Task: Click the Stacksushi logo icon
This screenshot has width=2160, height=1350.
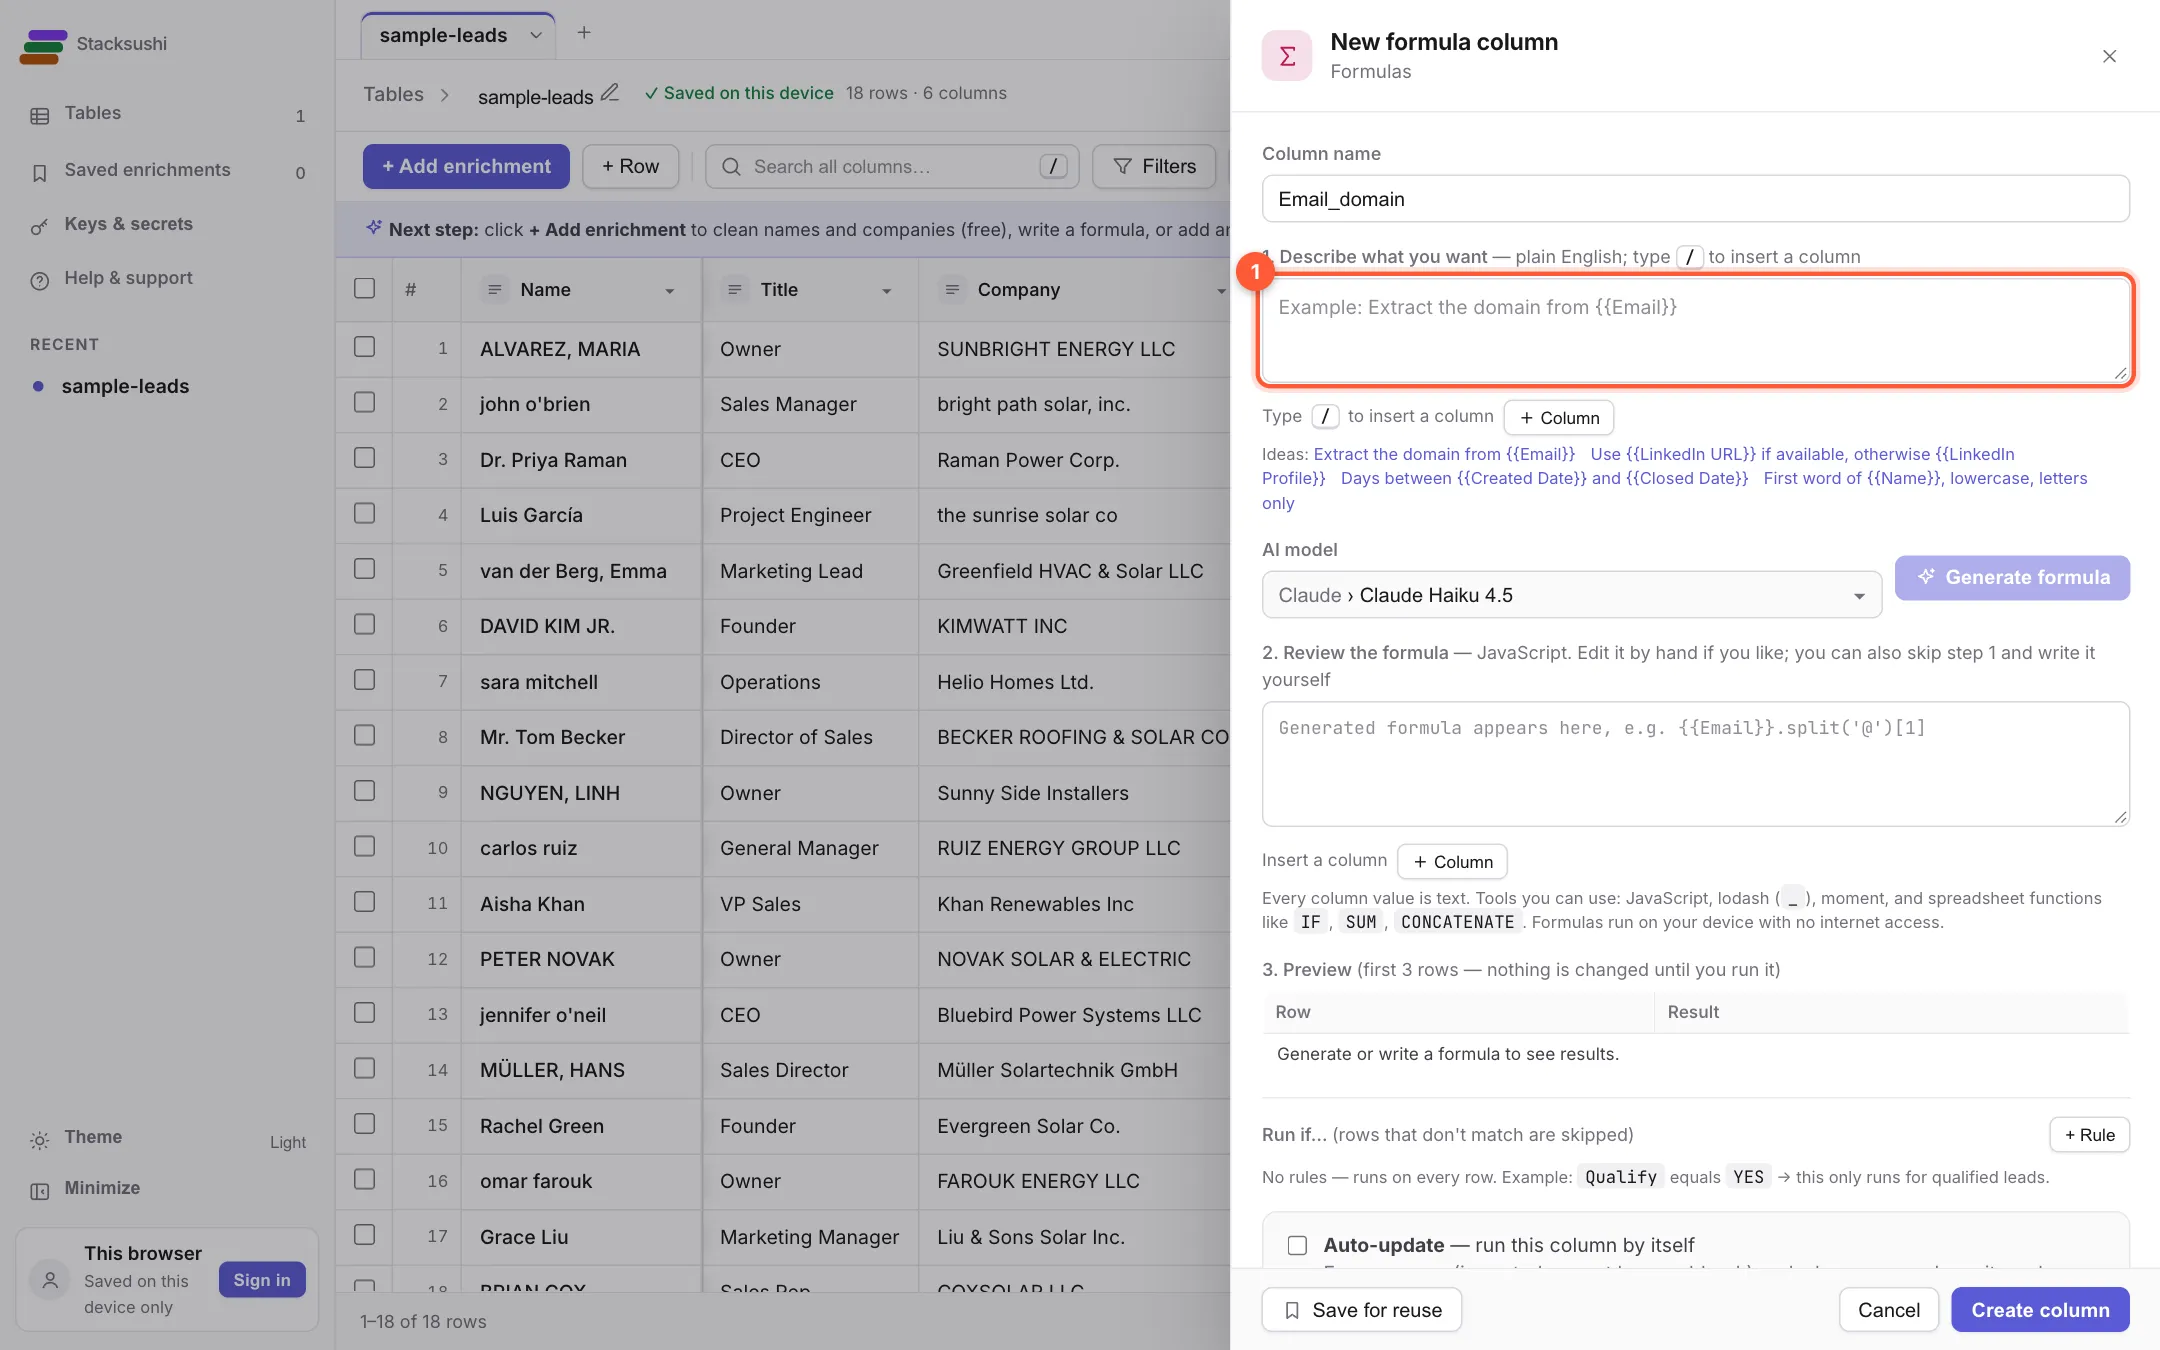Action: pyautogui.click(x=43, y=46)
